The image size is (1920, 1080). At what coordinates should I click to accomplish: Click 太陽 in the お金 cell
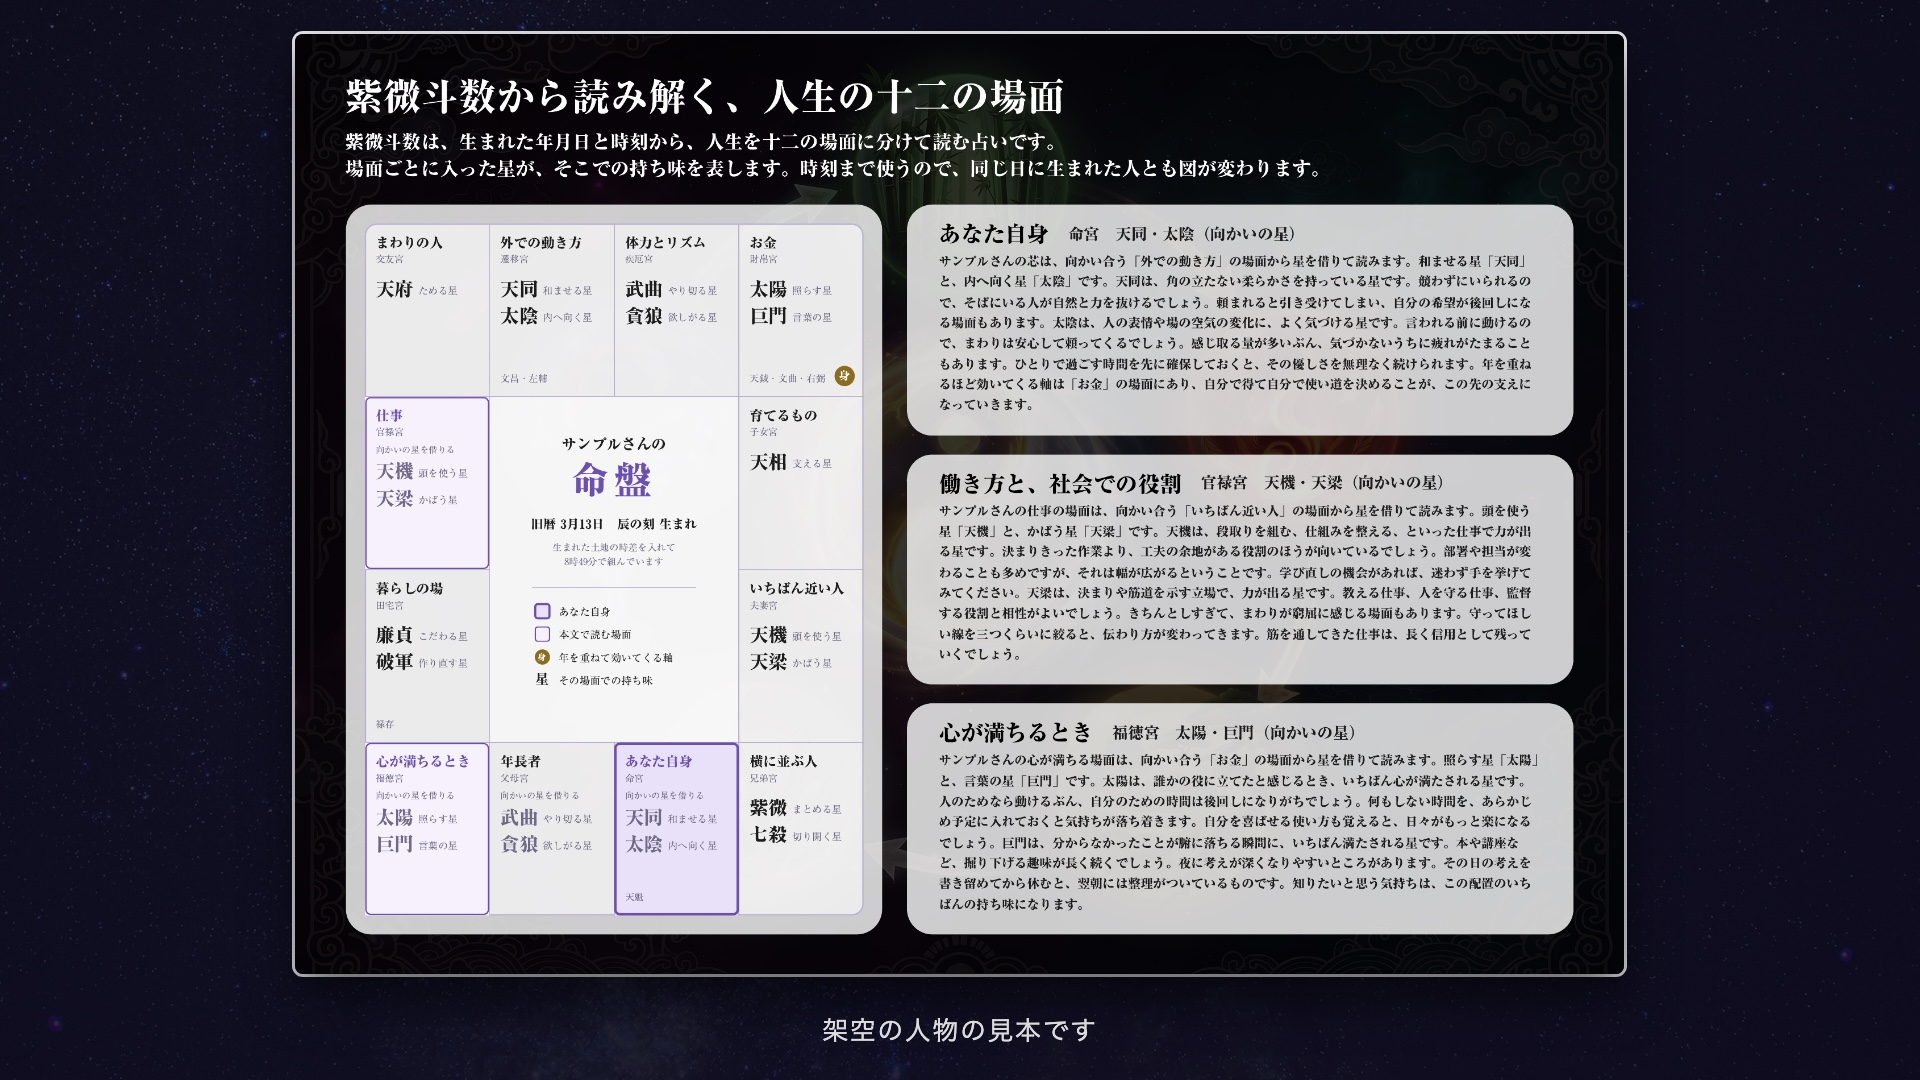[x=768, y=289]
